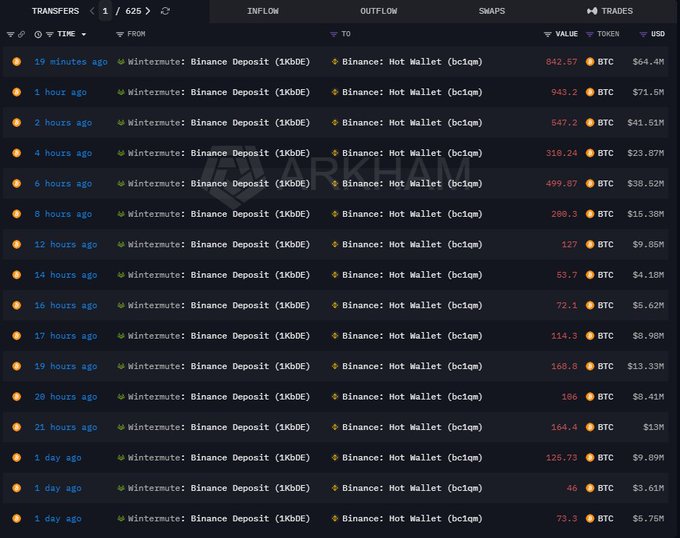
Task: Click the BTC token icon in the 19 hours ago row
Action: 590,366
